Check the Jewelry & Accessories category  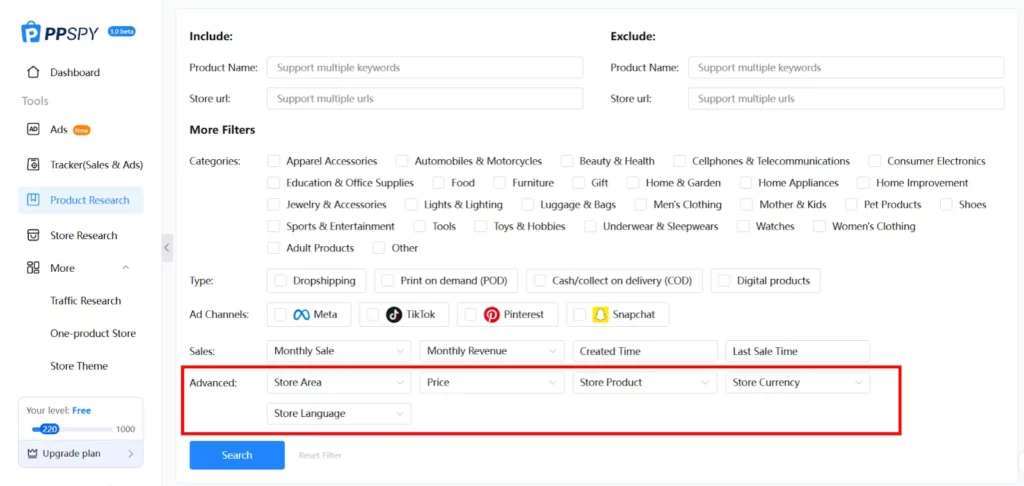tap(274, 204)
